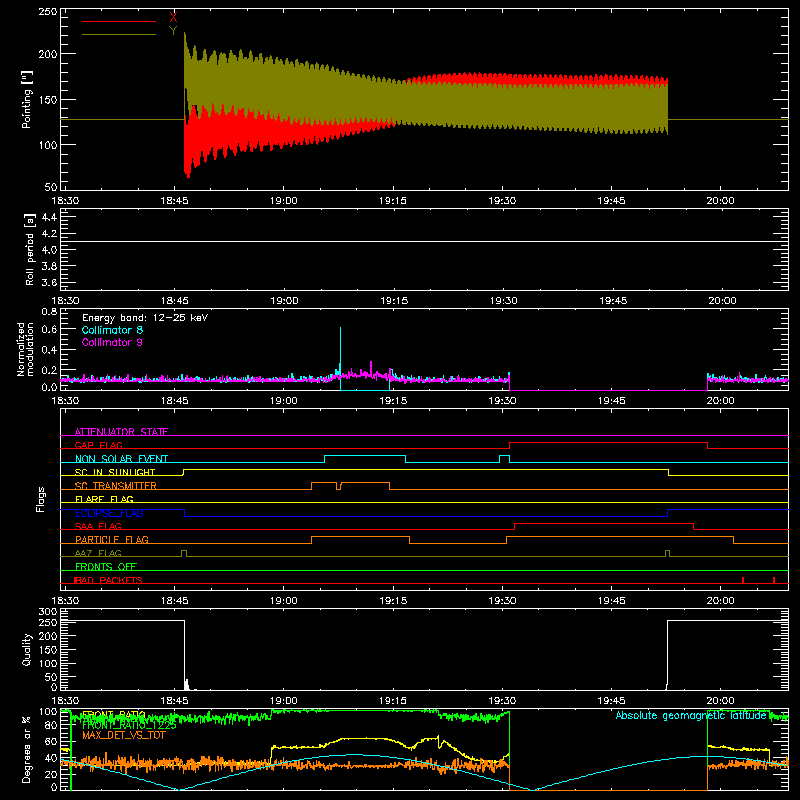800x800 pixels.
Task: Click the 'Collimator 9' legend label
Action: pyautogui.click(x=112, y=342)
